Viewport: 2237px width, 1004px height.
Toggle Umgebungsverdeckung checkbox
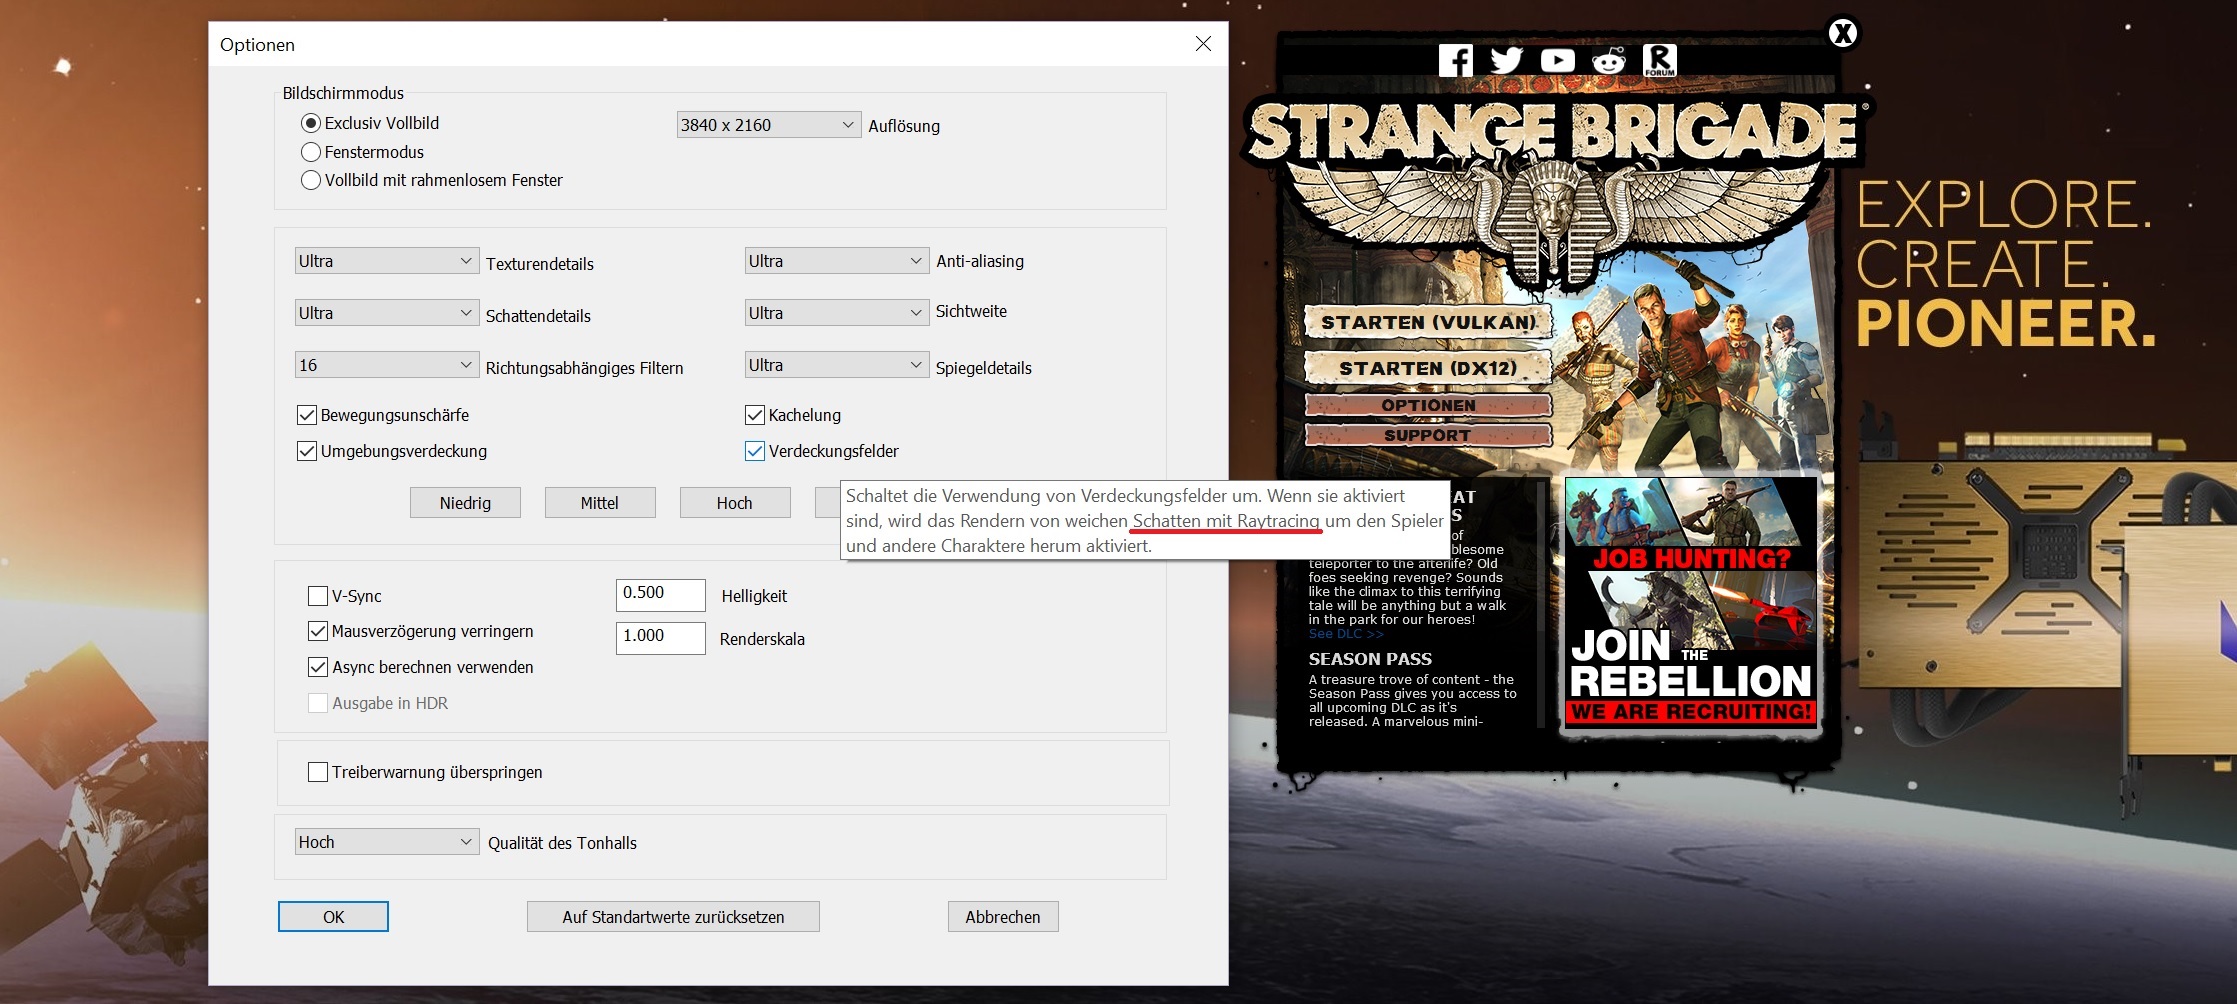point(307,451)
